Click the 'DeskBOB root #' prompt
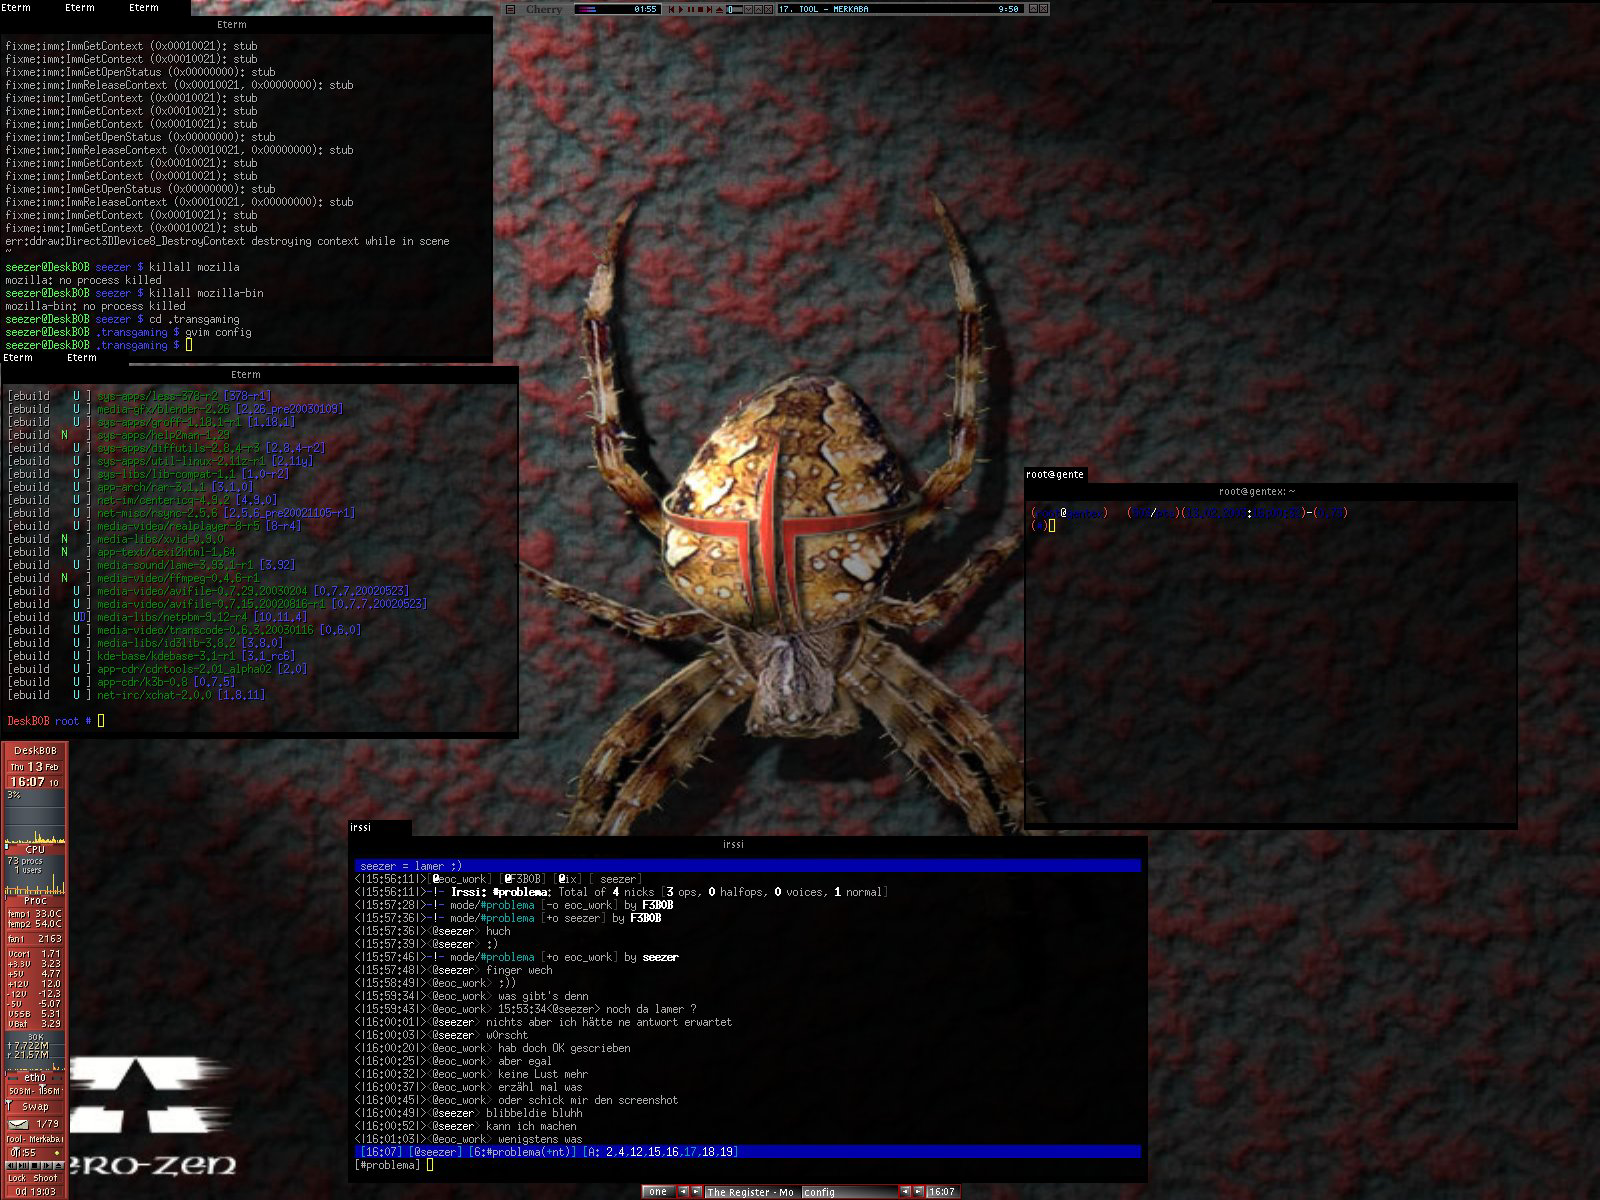1600x1200 pixels. [x=49, y=721]
